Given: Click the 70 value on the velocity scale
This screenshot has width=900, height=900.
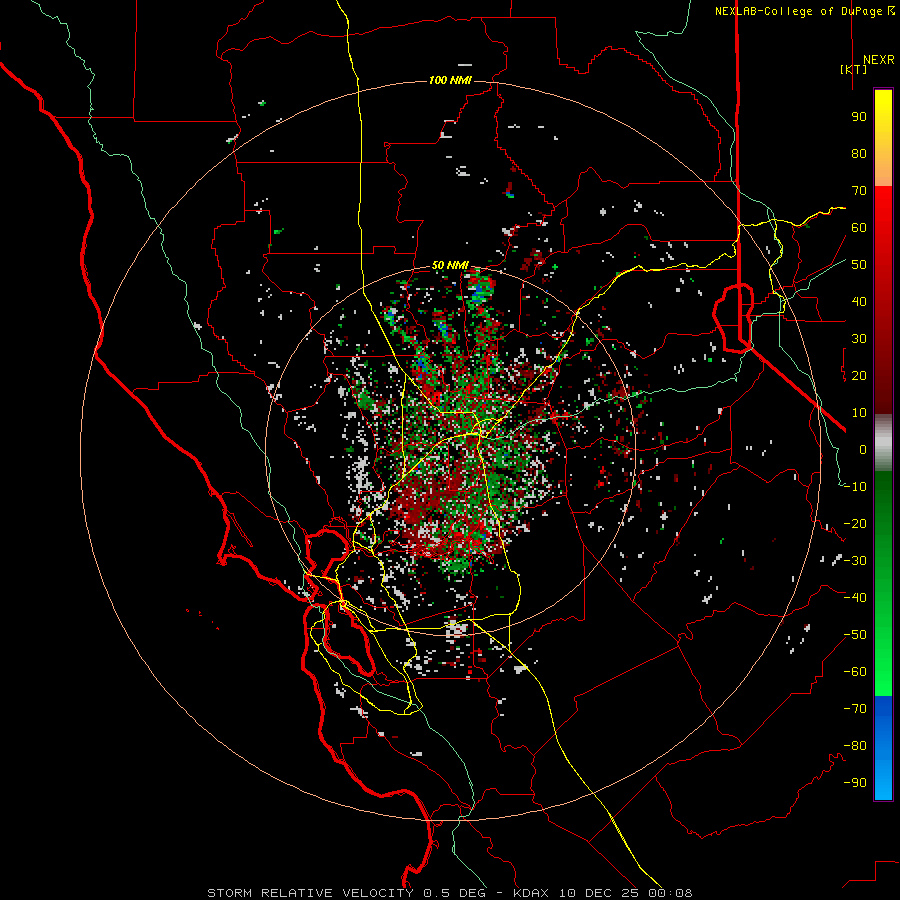Looking at the screenshot, I should click(x=859, y=191).
